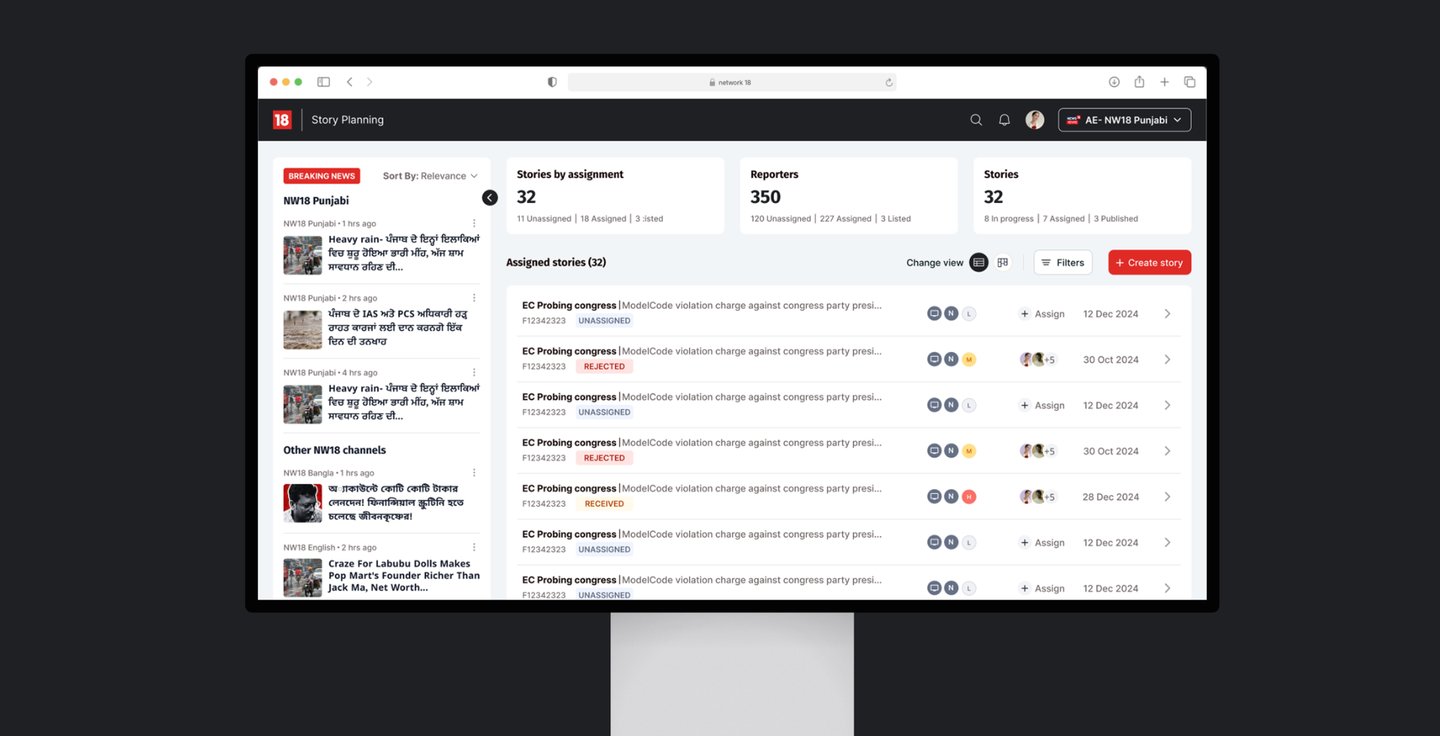Open the NW18 Bangla story thumbnail
1440x736 pixels.
click(302, 503)
